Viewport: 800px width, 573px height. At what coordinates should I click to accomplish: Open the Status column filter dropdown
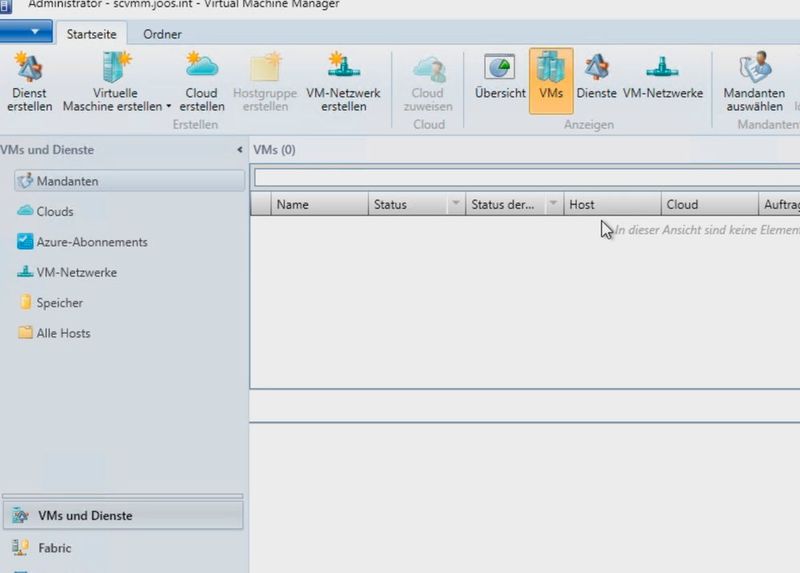point(455,205)
